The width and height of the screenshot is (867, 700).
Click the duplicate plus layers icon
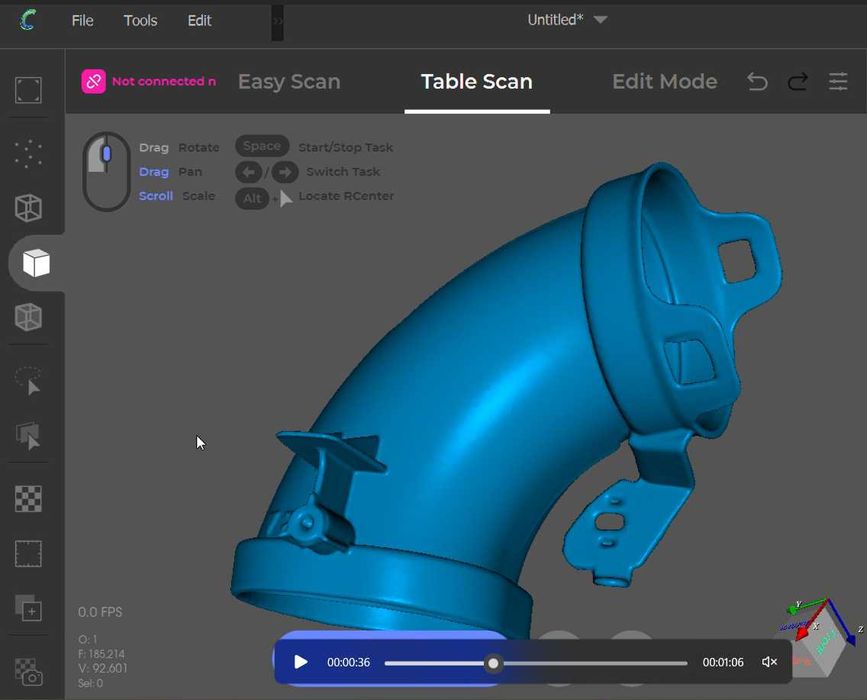point(28,608)
